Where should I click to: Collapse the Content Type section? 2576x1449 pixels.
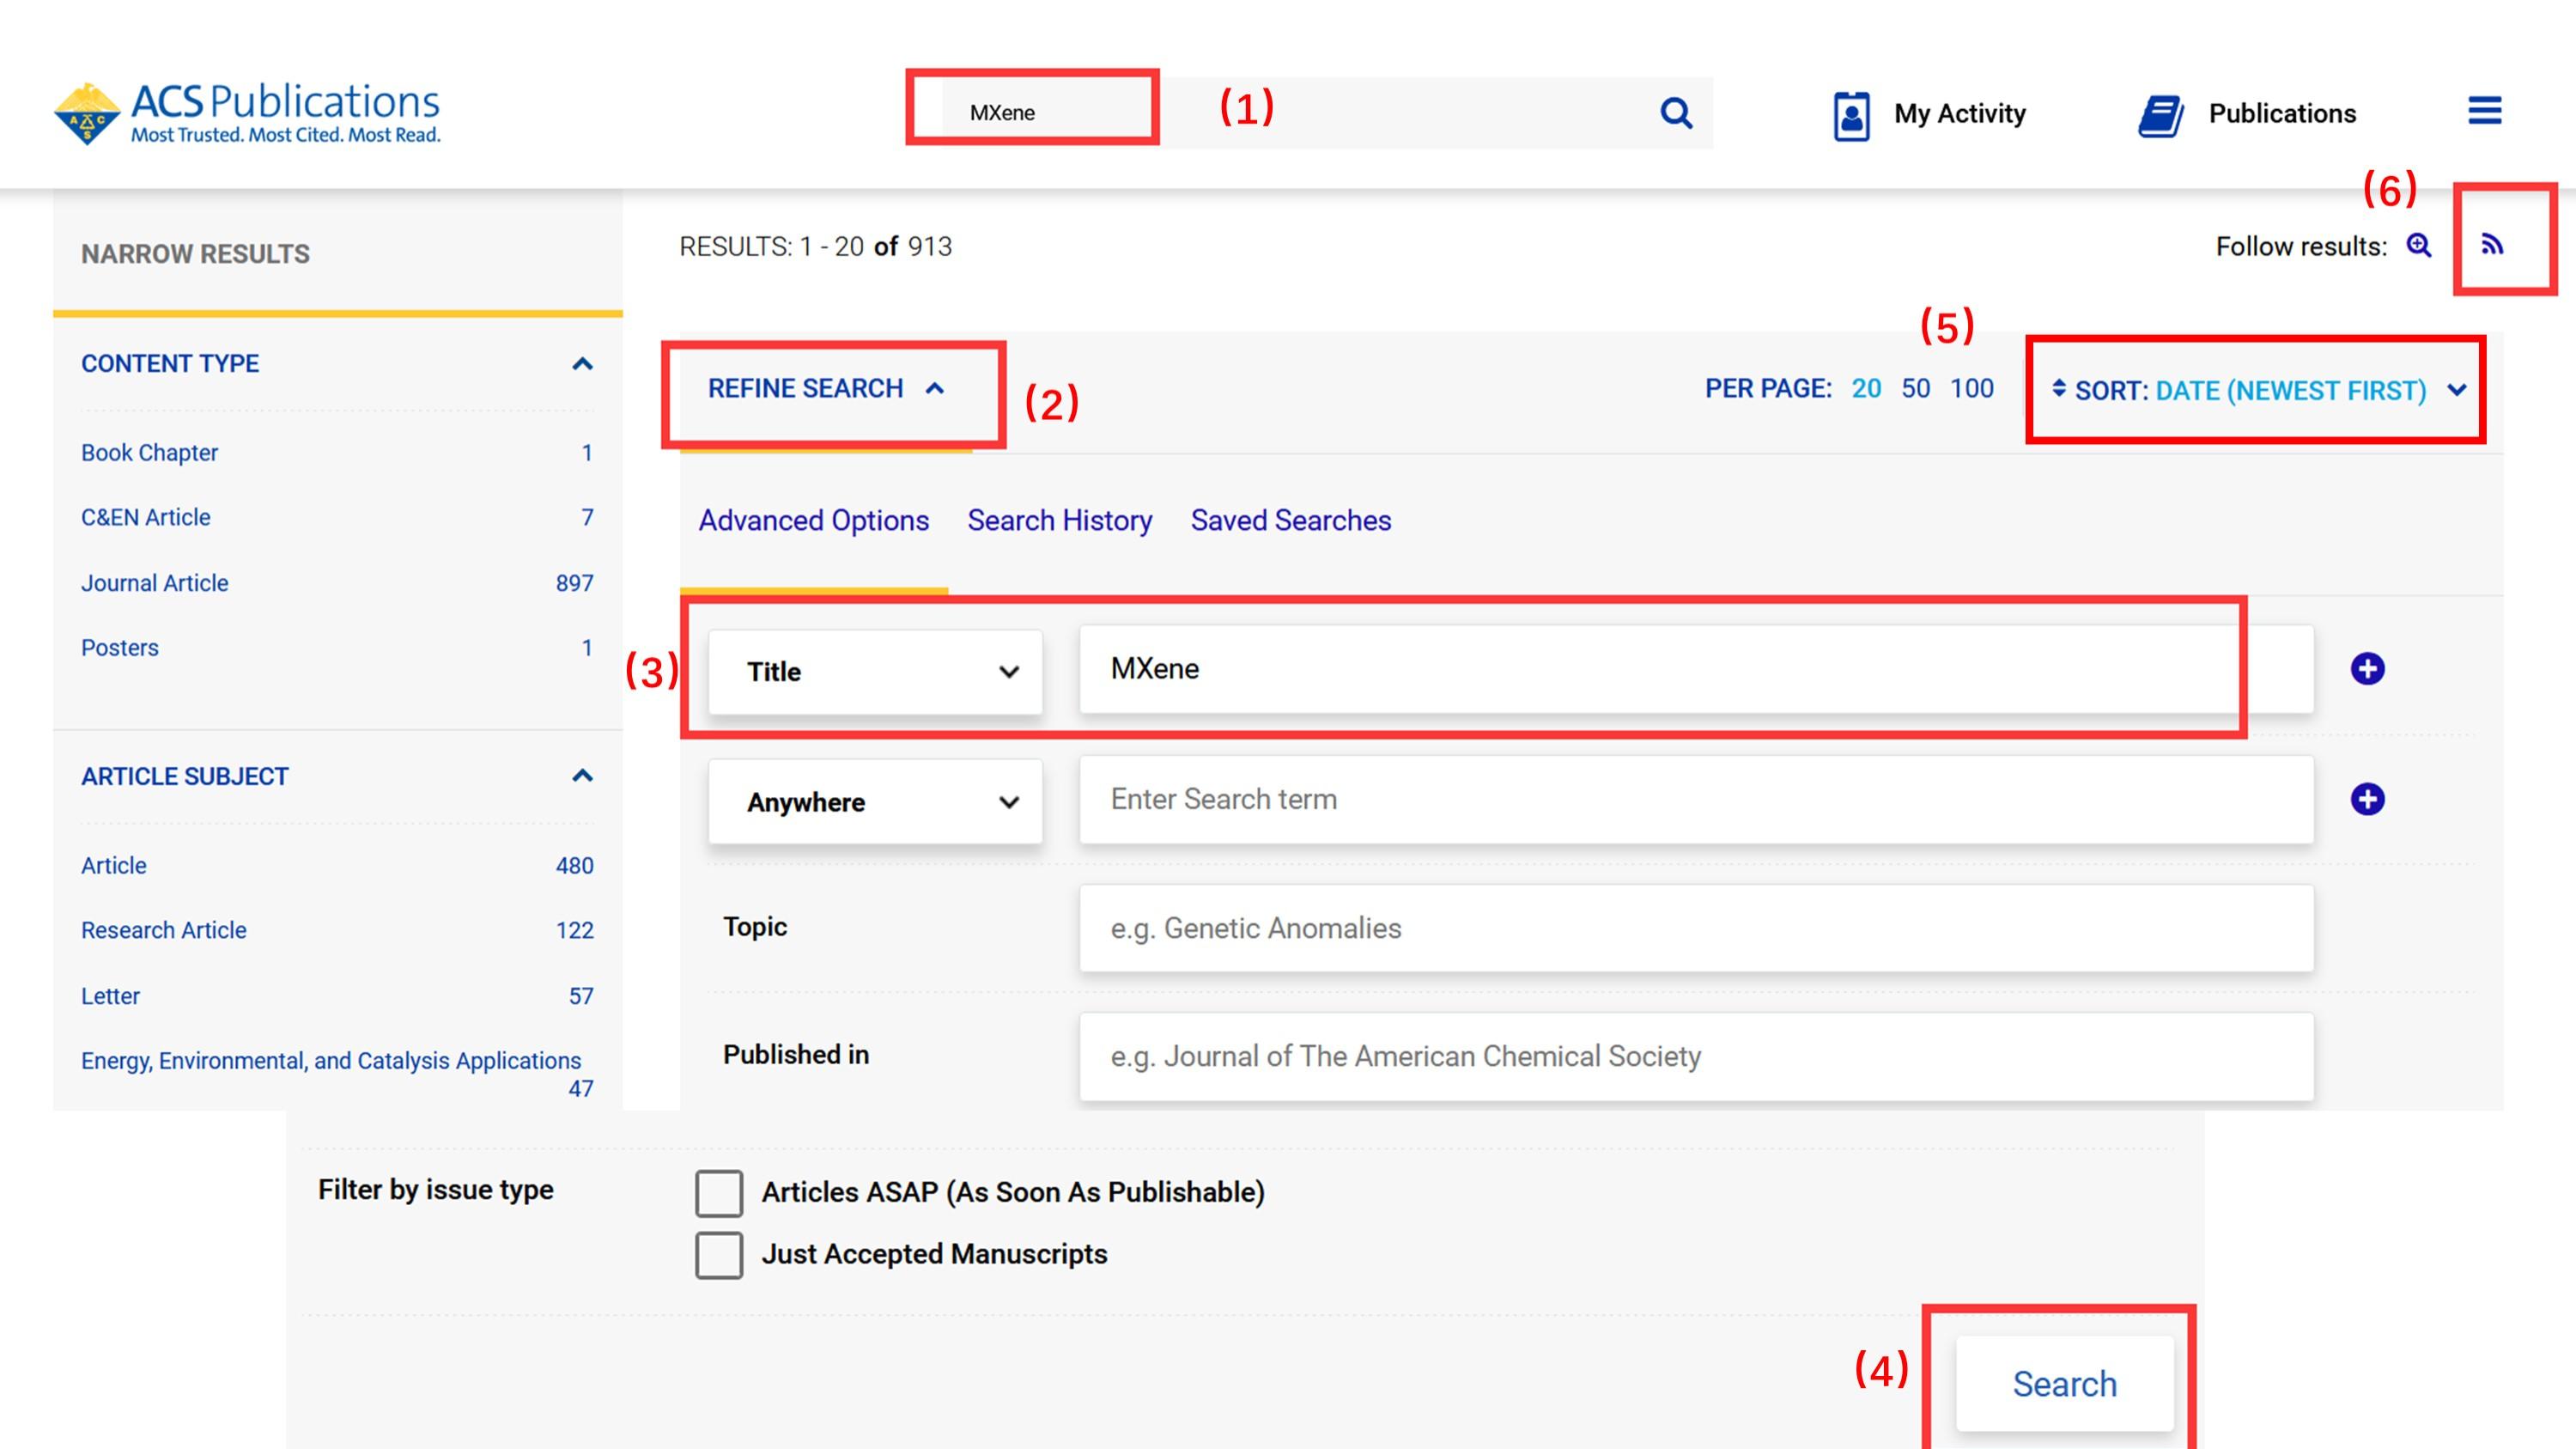pos(582,364)
